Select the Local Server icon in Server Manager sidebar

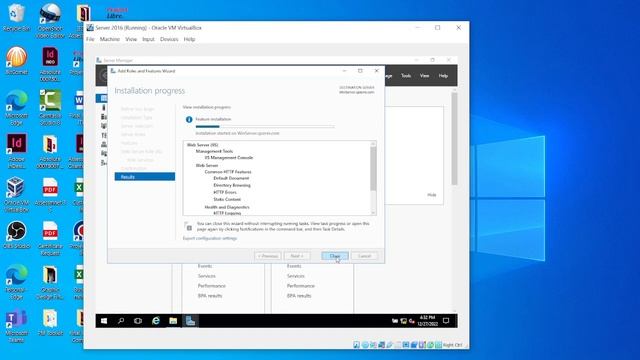104,107
